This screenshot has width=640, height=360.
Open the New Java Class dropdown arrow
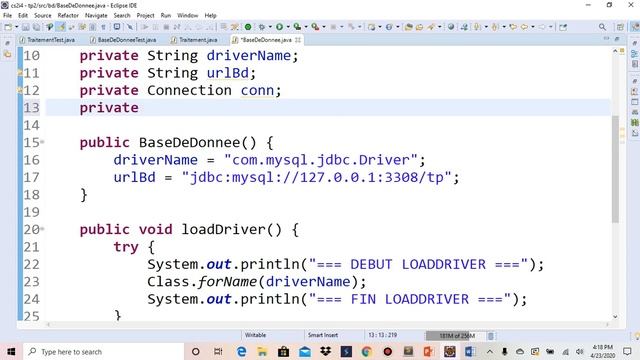[x=398, y=27]
